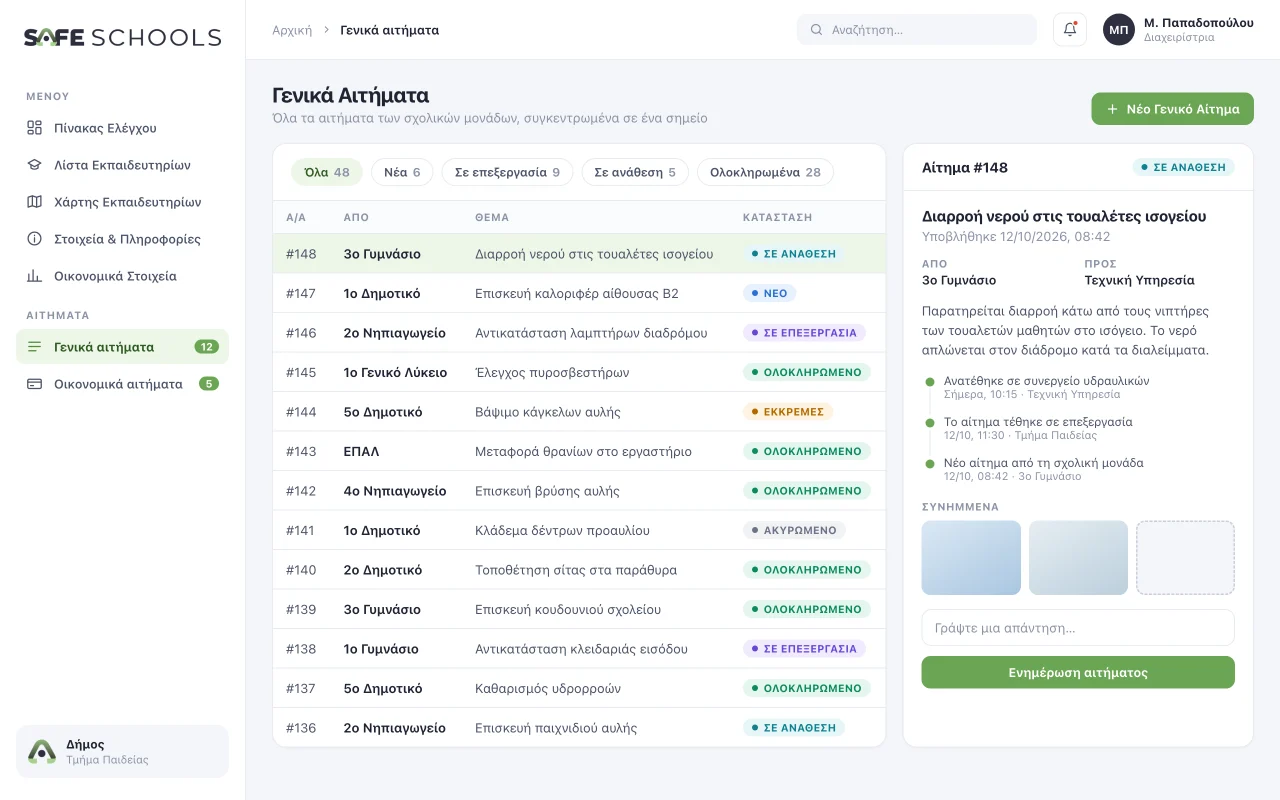Open Οικονομικά αιτήματα menu item
1280x800 pixels.
click(122, 384)
